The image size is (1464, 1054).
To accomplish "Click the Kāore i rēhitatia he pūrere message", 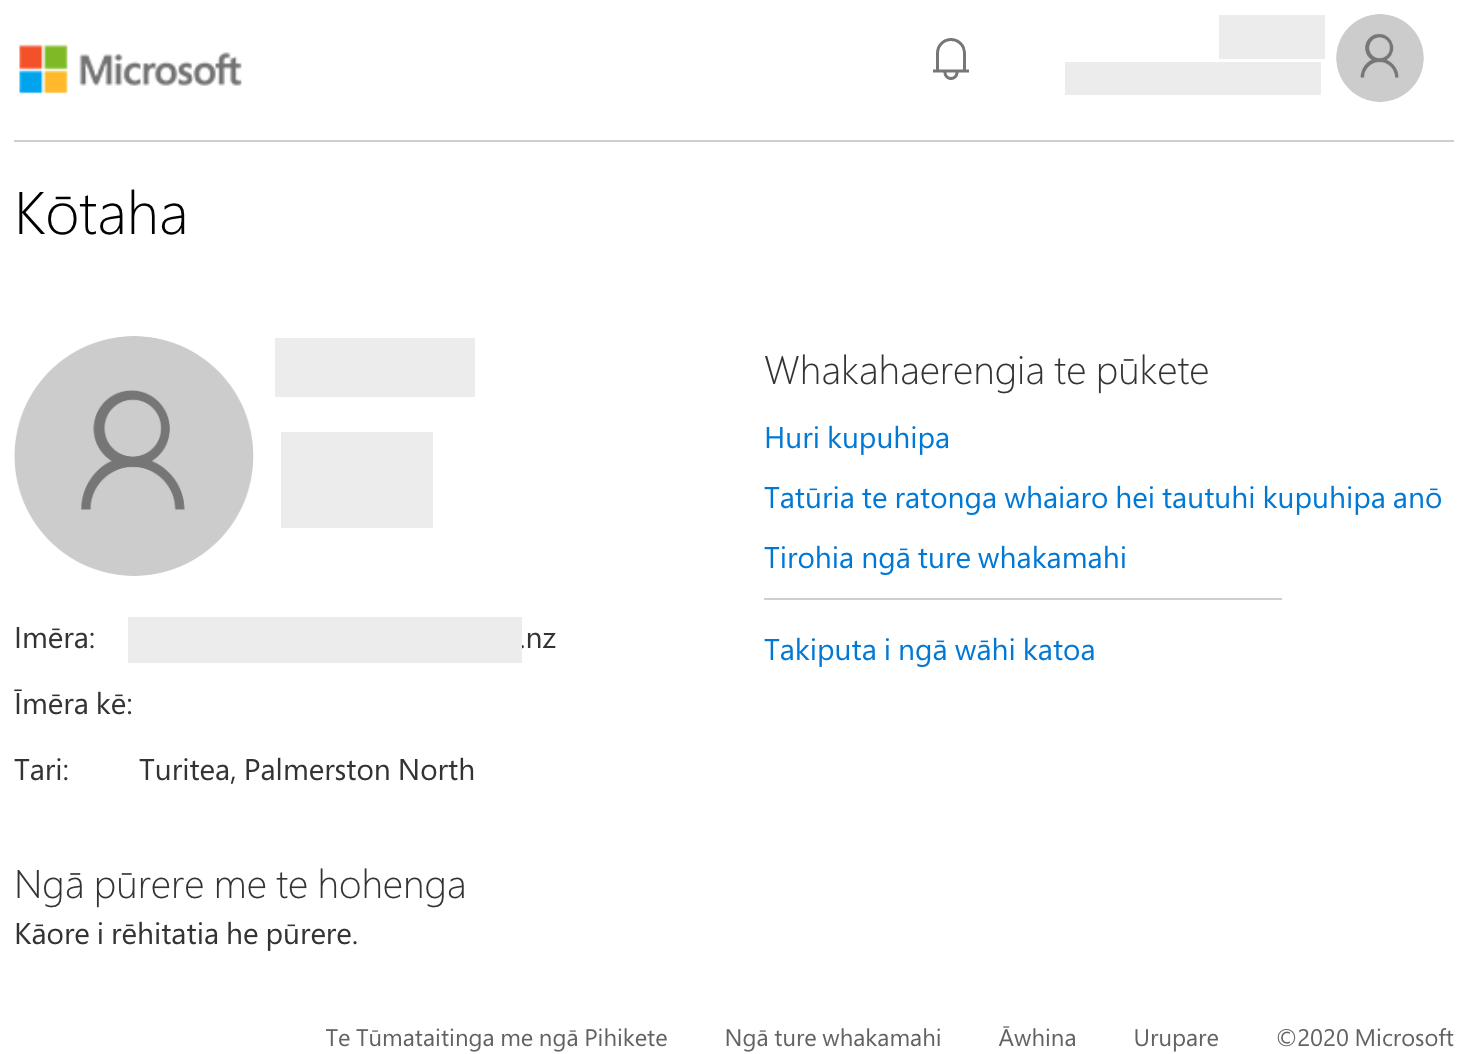I will click(x=186, y=934).
